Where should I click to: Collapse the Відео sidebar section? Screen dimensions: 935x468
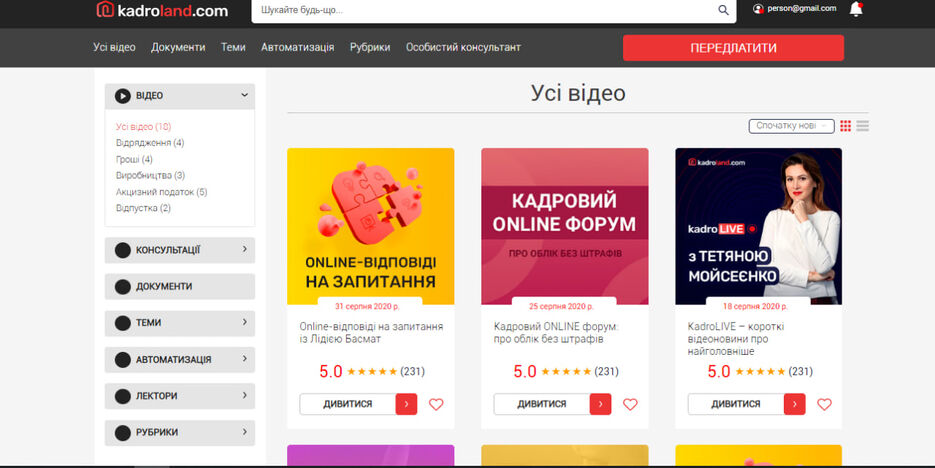coord(244,96)
